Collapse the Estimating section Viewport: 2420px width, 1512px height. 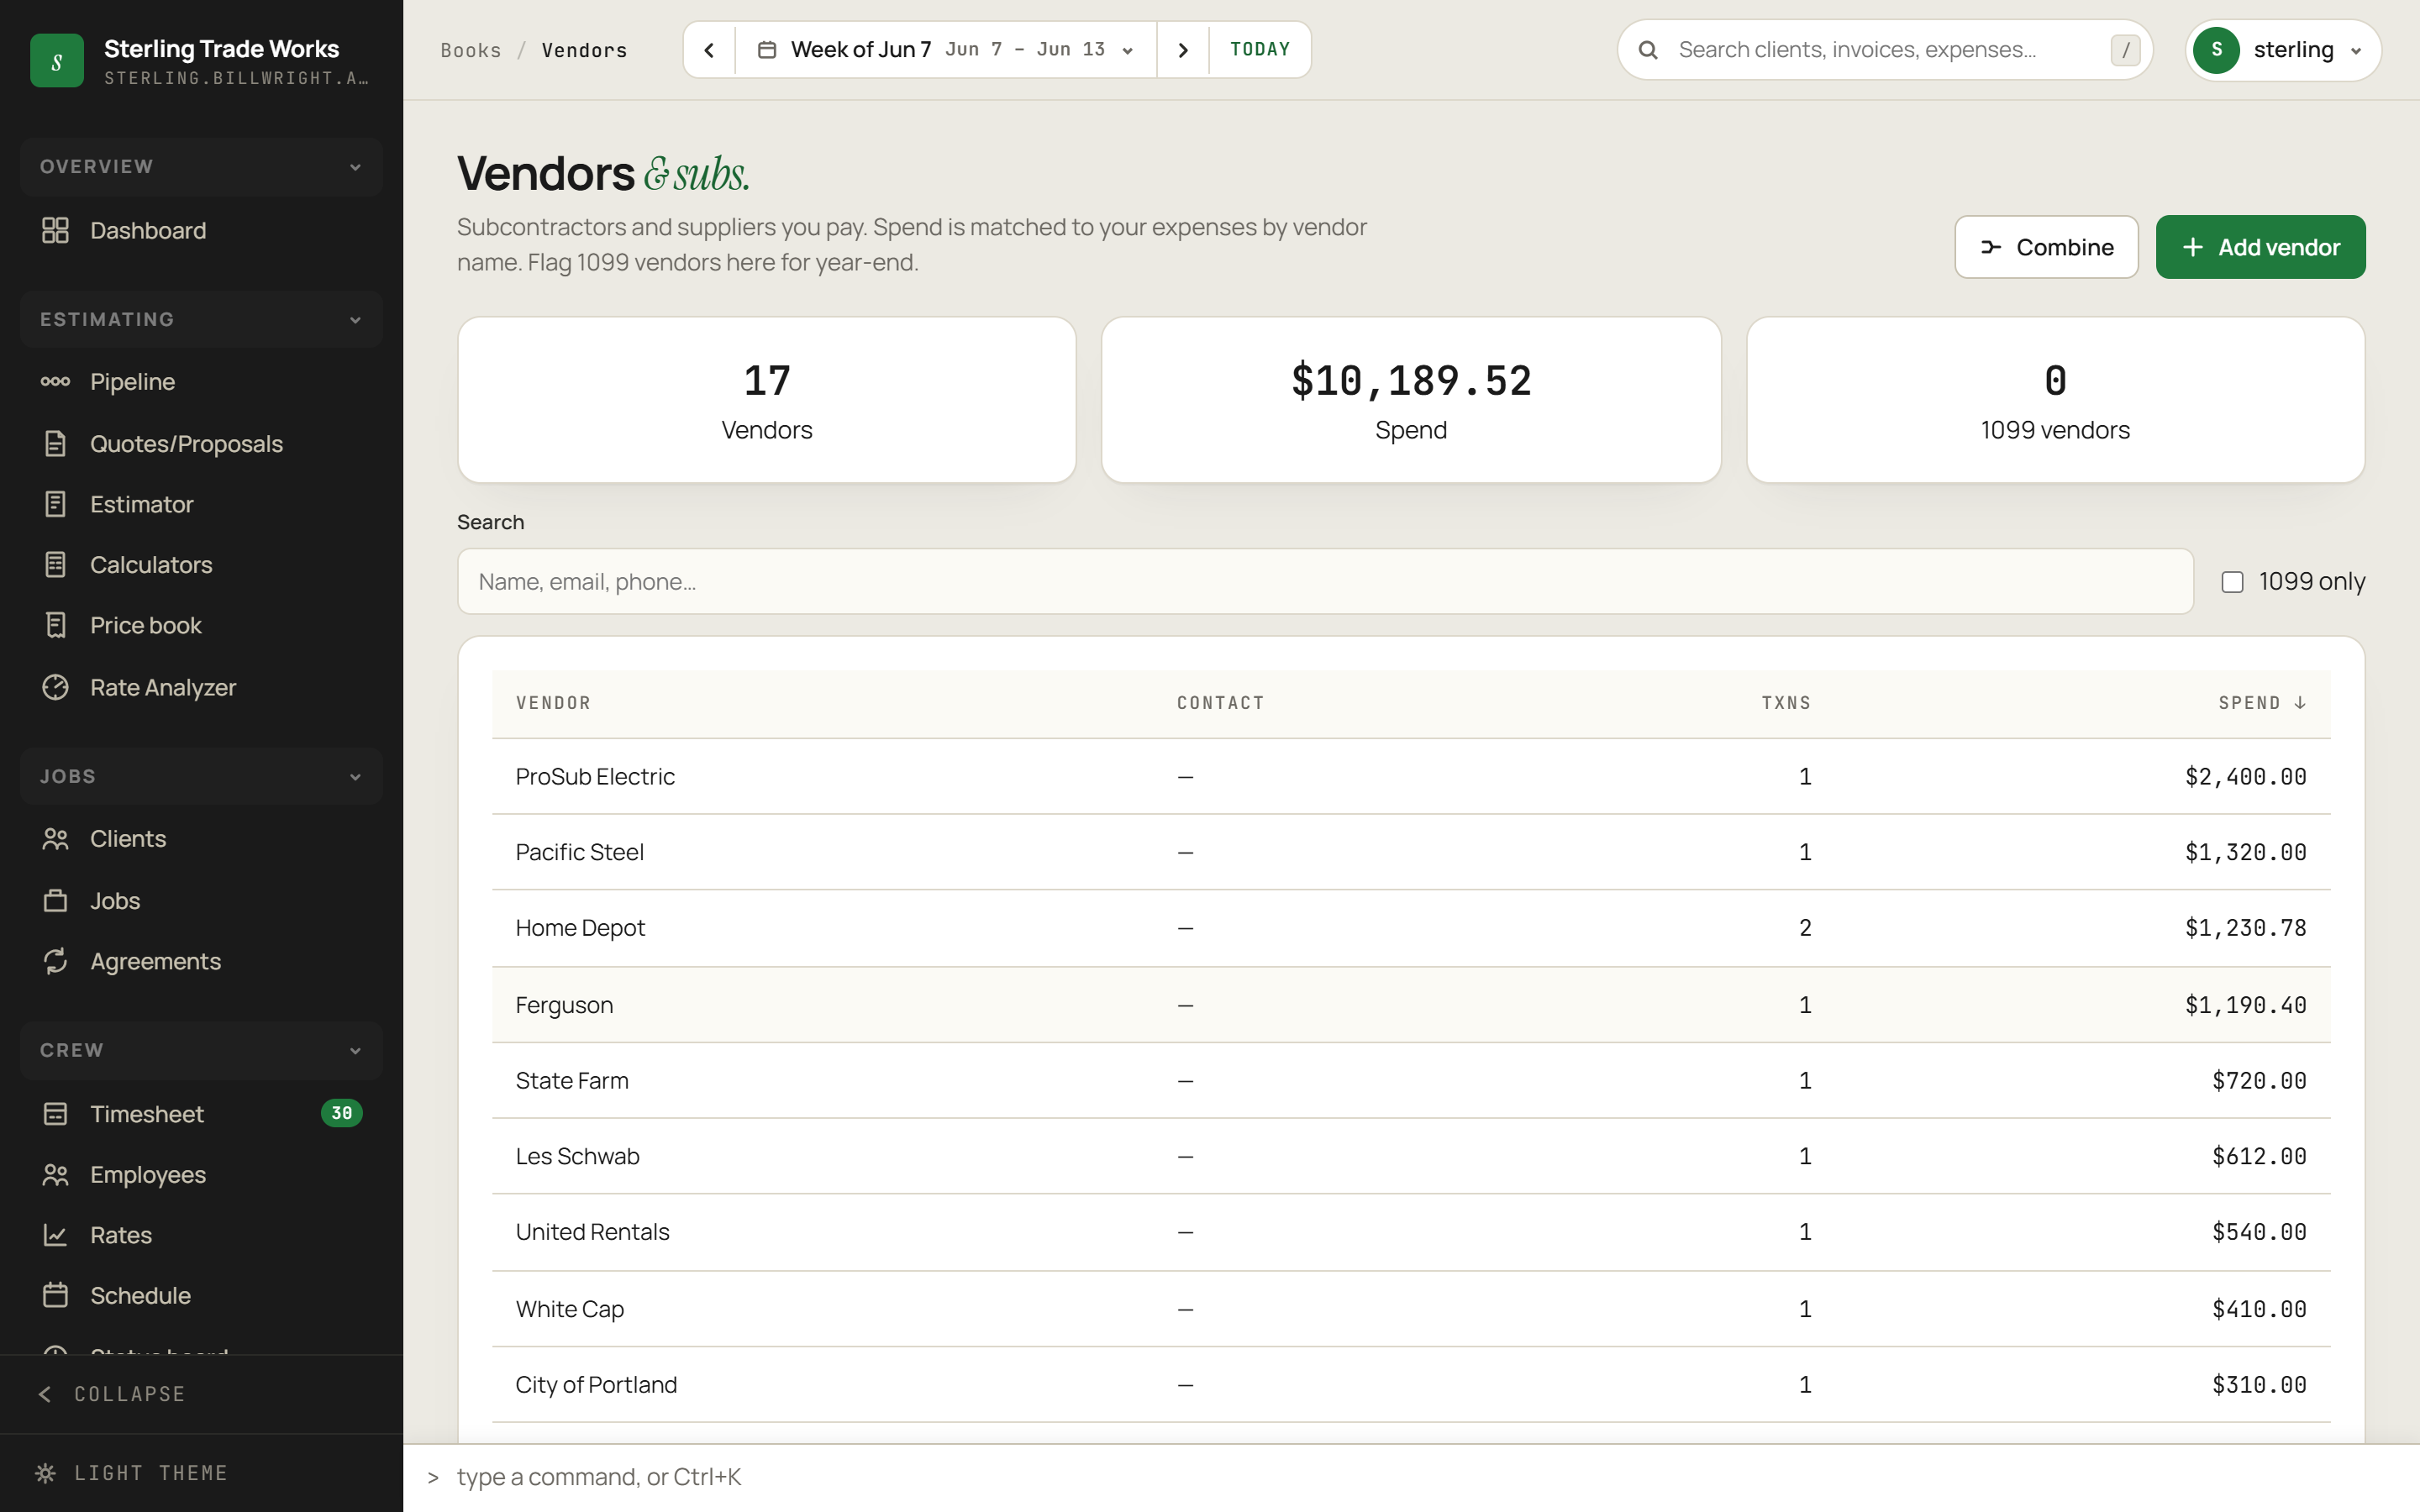tap(201, 319)
